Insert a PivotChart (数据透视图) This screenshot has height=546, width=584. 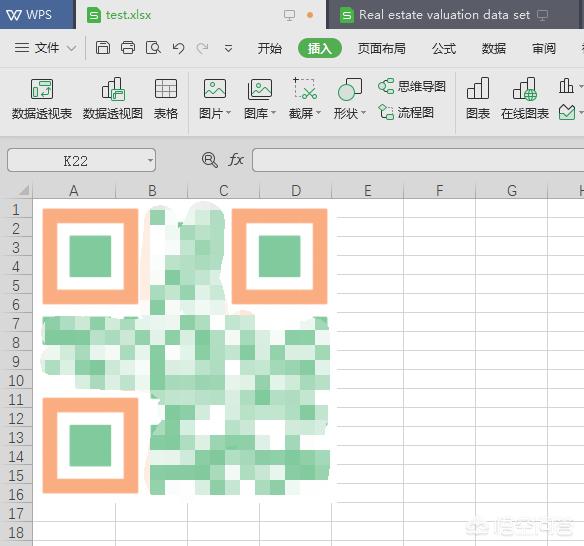[112, 99]
